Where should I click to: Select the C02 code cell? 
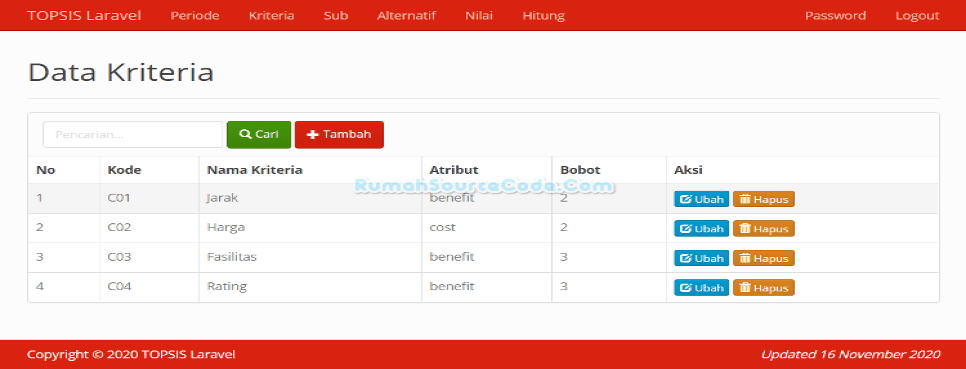point(149,227)
